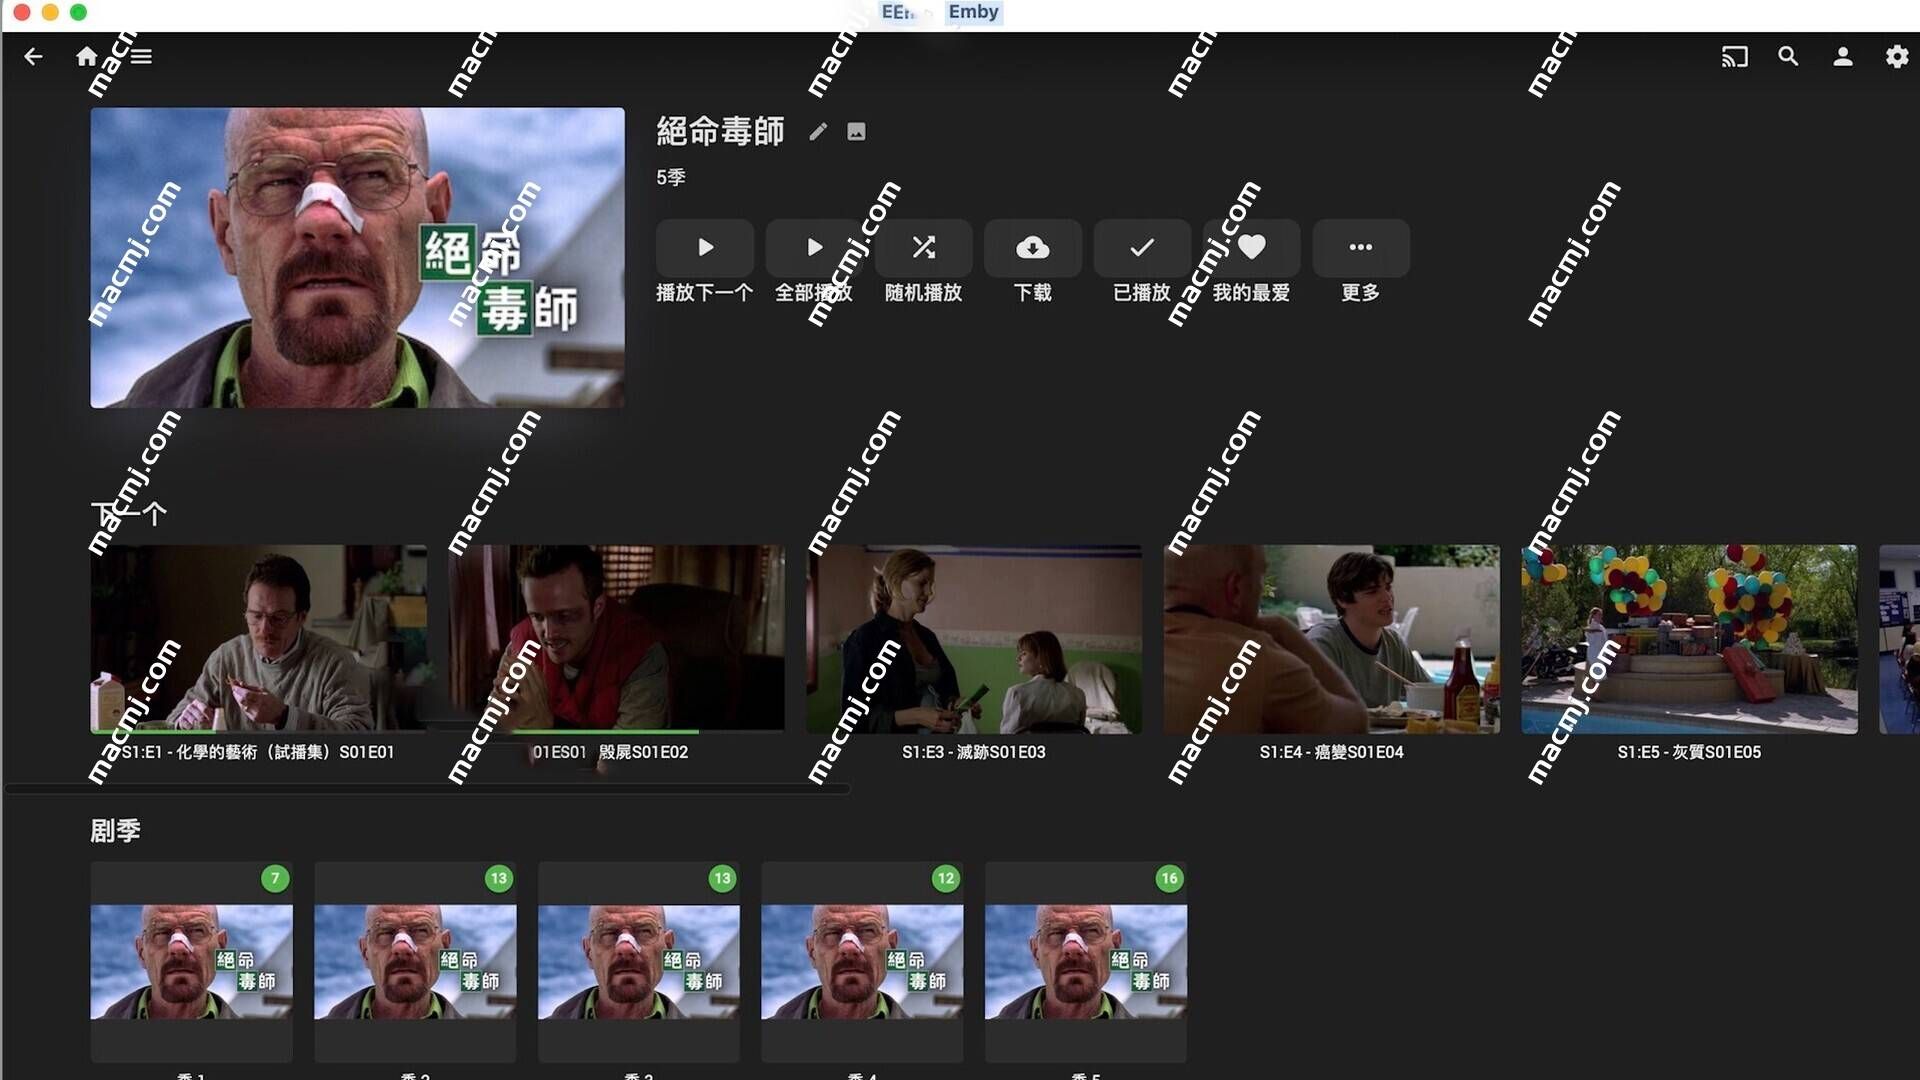The height and width of the screenshot is (1080, 1920).
Task: Toggle the 我的最爱 favorite heart
Action: 1251,248
